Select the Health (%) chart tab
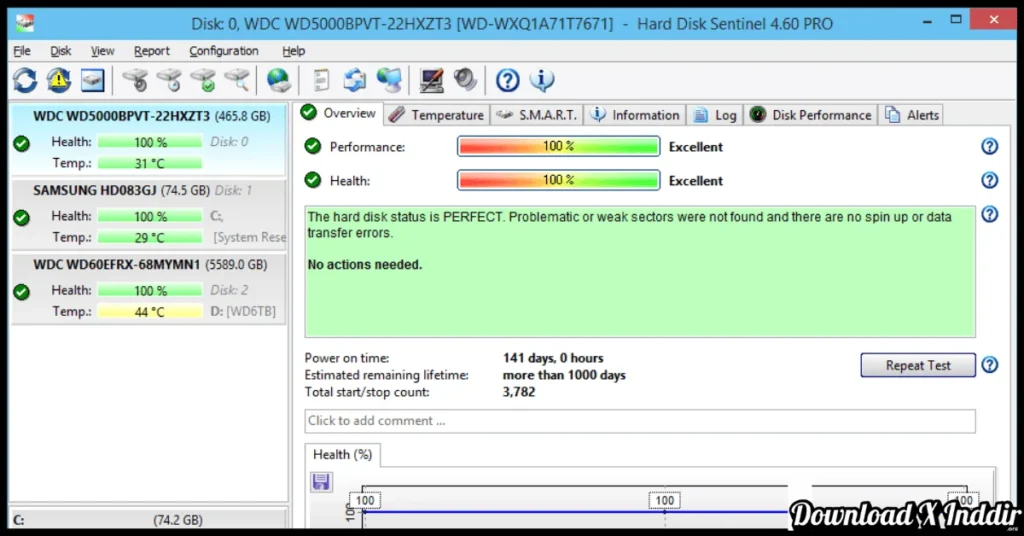This screenshot has width=1024, height=536. [342, 454]
